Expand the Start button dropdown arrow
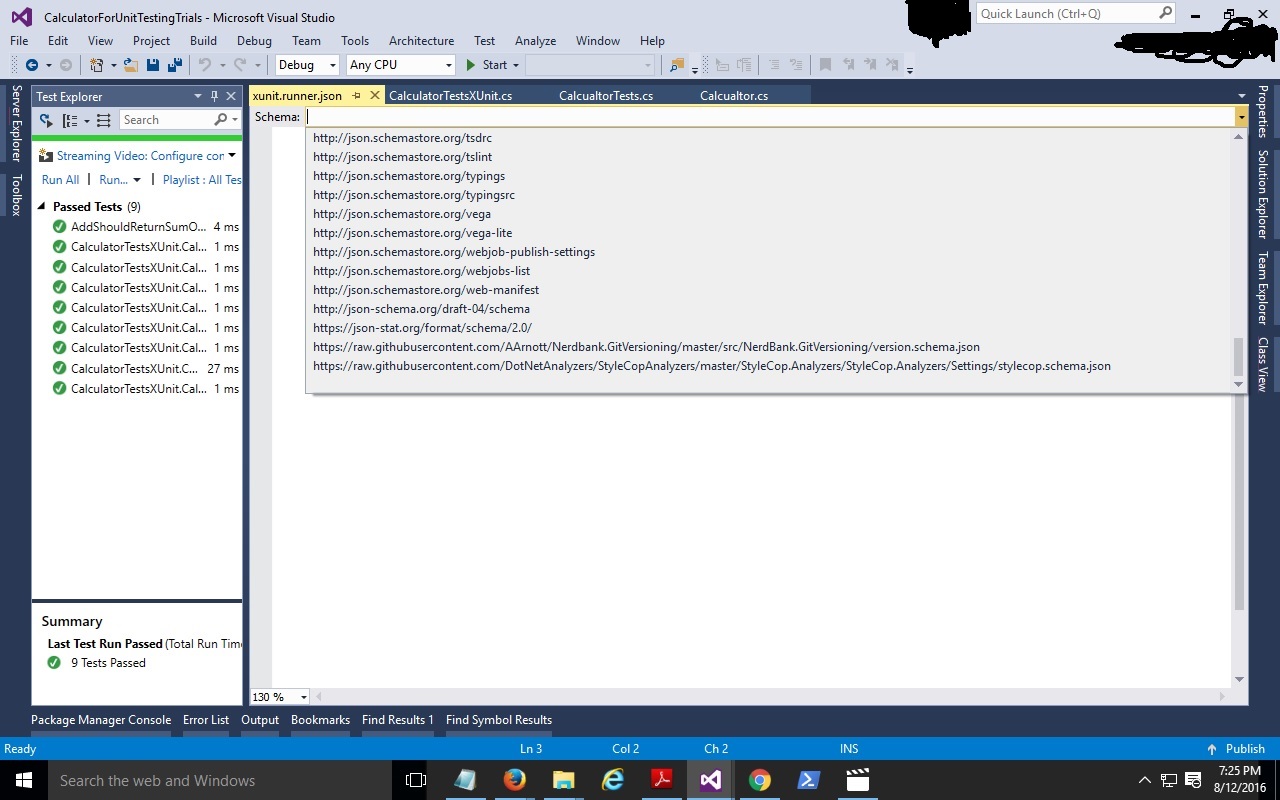The image size is (1280, 800). point(516,65)
